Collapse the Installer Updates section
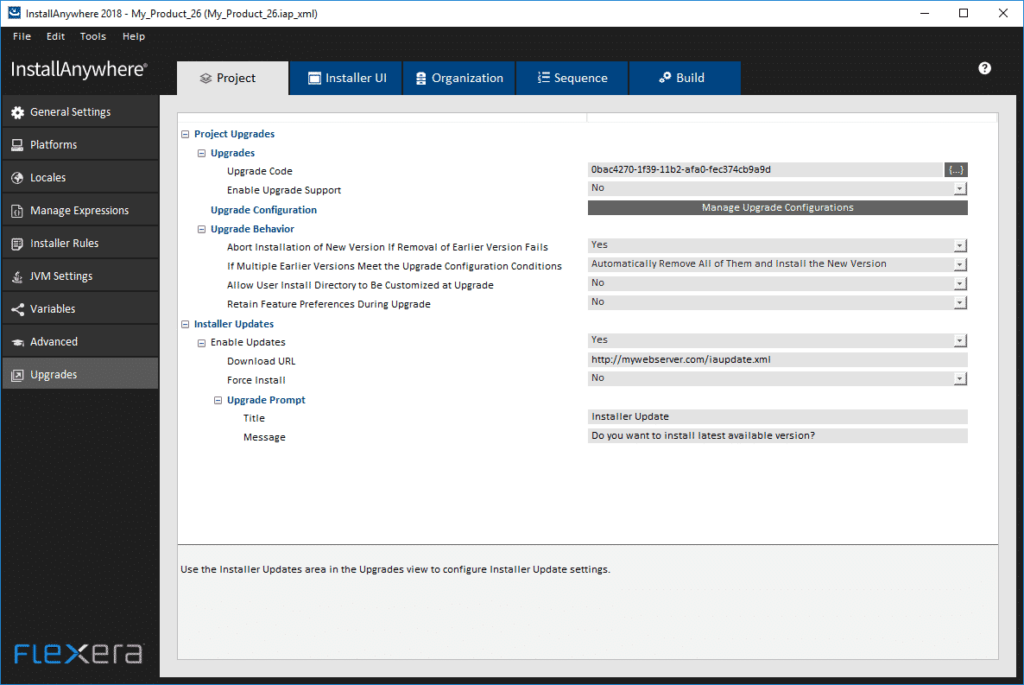1024x685 pixels. pos(185,323)
